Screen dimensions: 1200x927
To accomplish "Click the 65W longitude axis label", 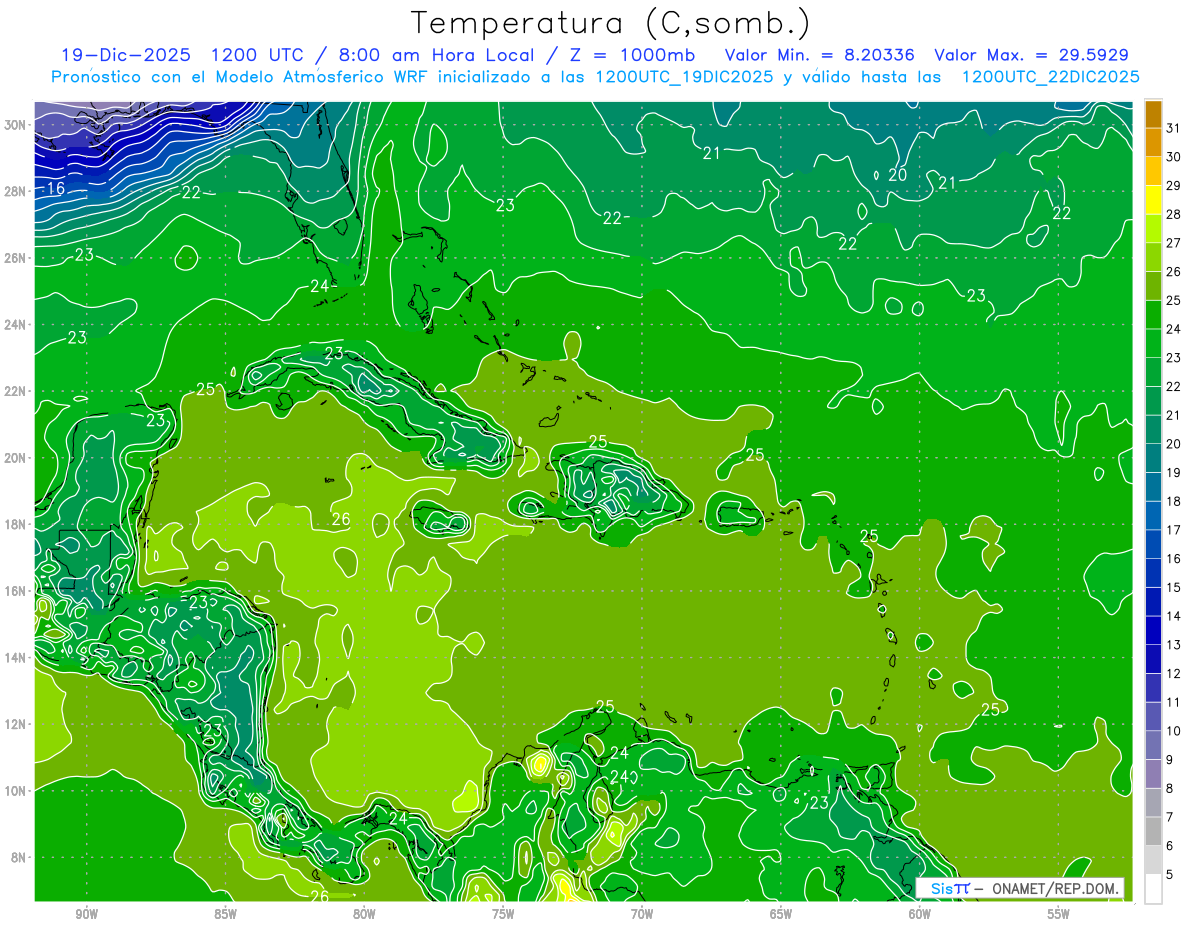I will [x=781, y=914].
